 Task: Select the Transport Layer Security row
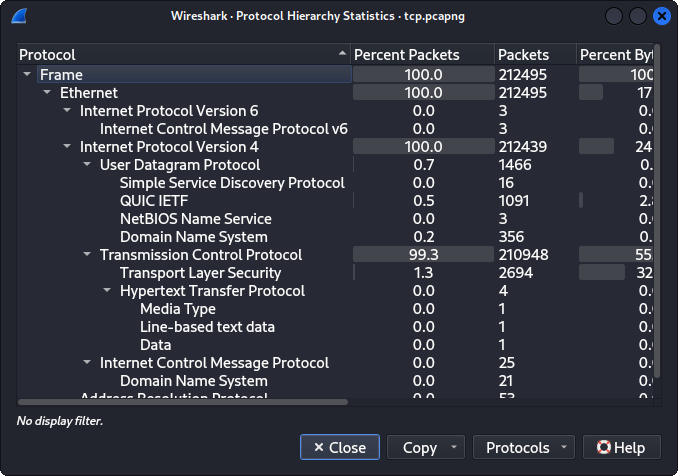click(x=200, y=273)
